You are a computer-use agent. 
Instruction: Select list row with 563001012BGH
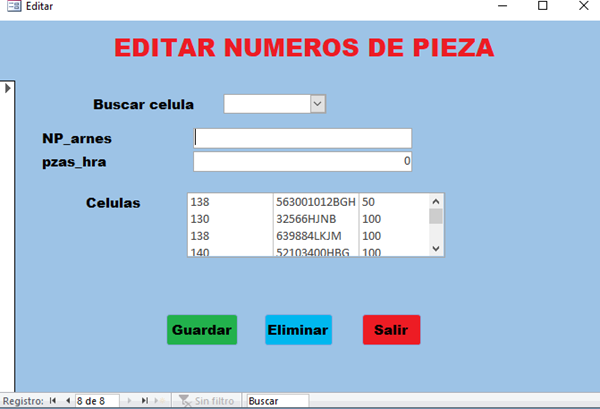tap(308, 202)
